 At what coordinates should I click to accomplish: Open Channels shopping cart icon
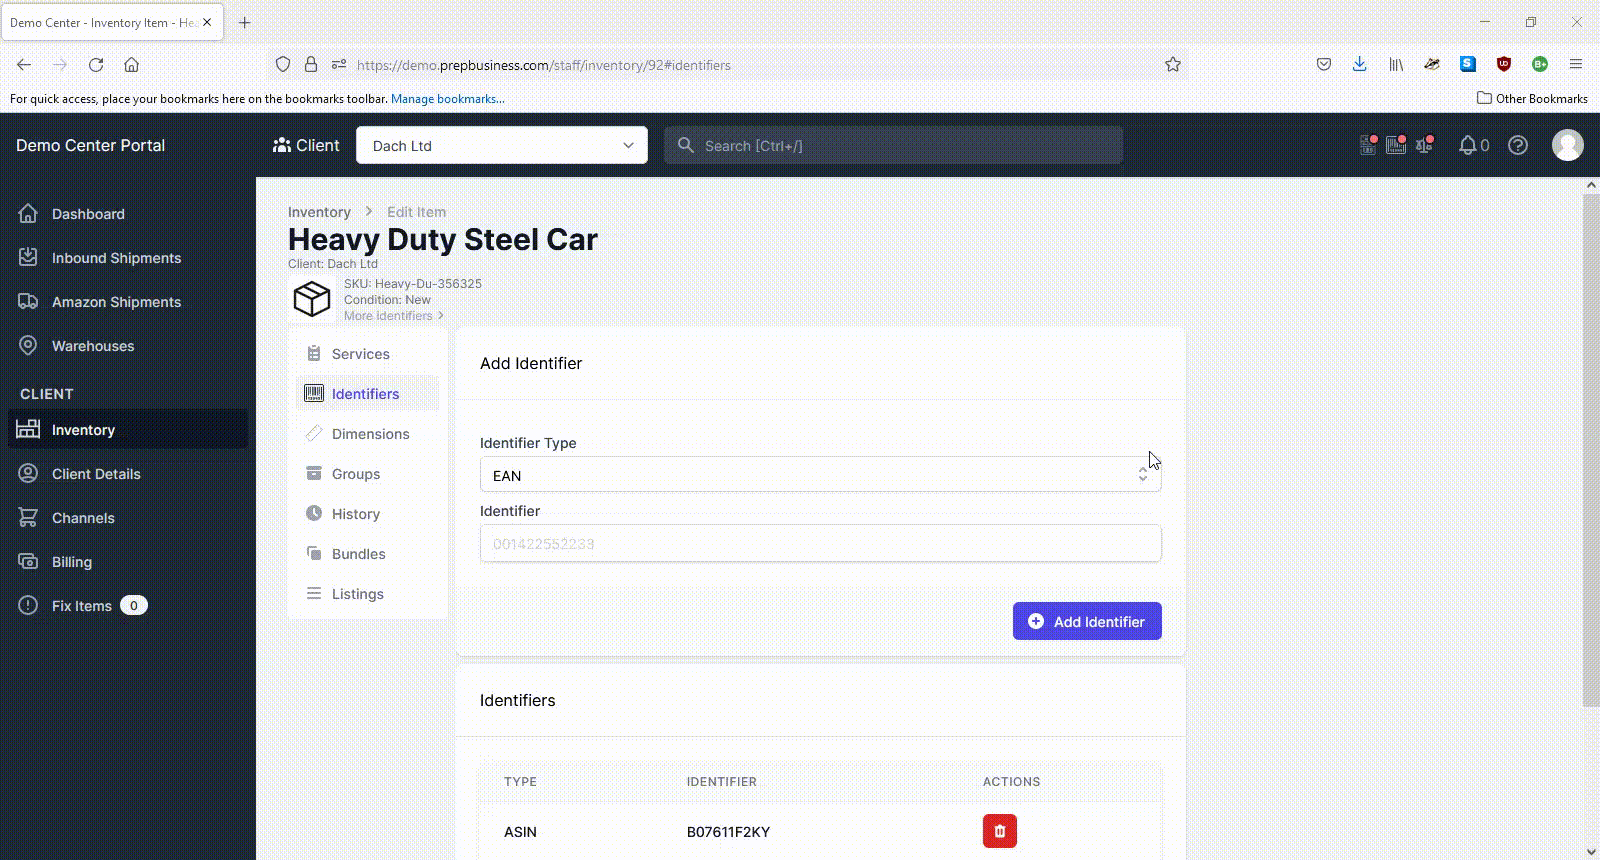point(28,517)
